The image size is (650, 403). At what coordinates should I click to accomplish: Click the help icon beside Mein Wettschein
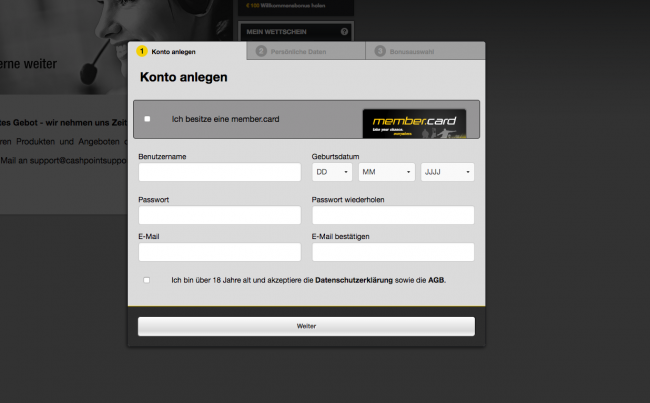pyautogui.click(x=344, y=32)
